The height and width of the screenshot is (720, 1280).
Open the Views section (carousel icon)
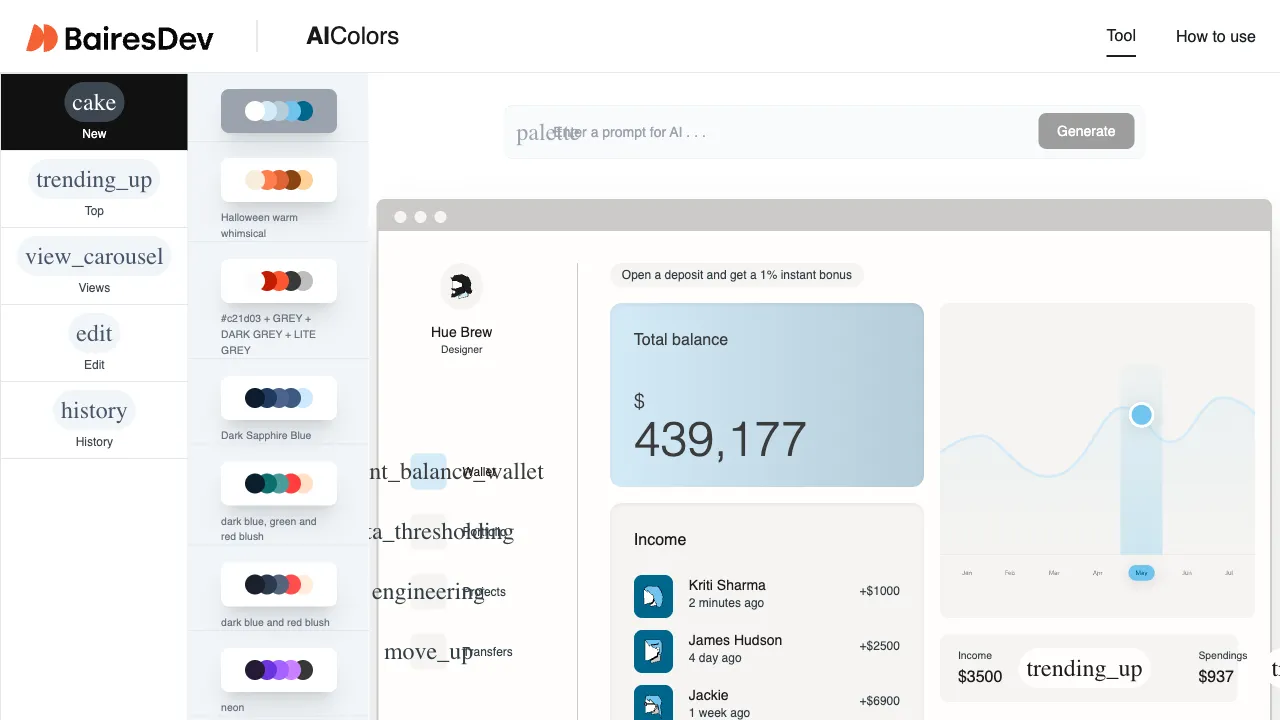coord(94,266)
